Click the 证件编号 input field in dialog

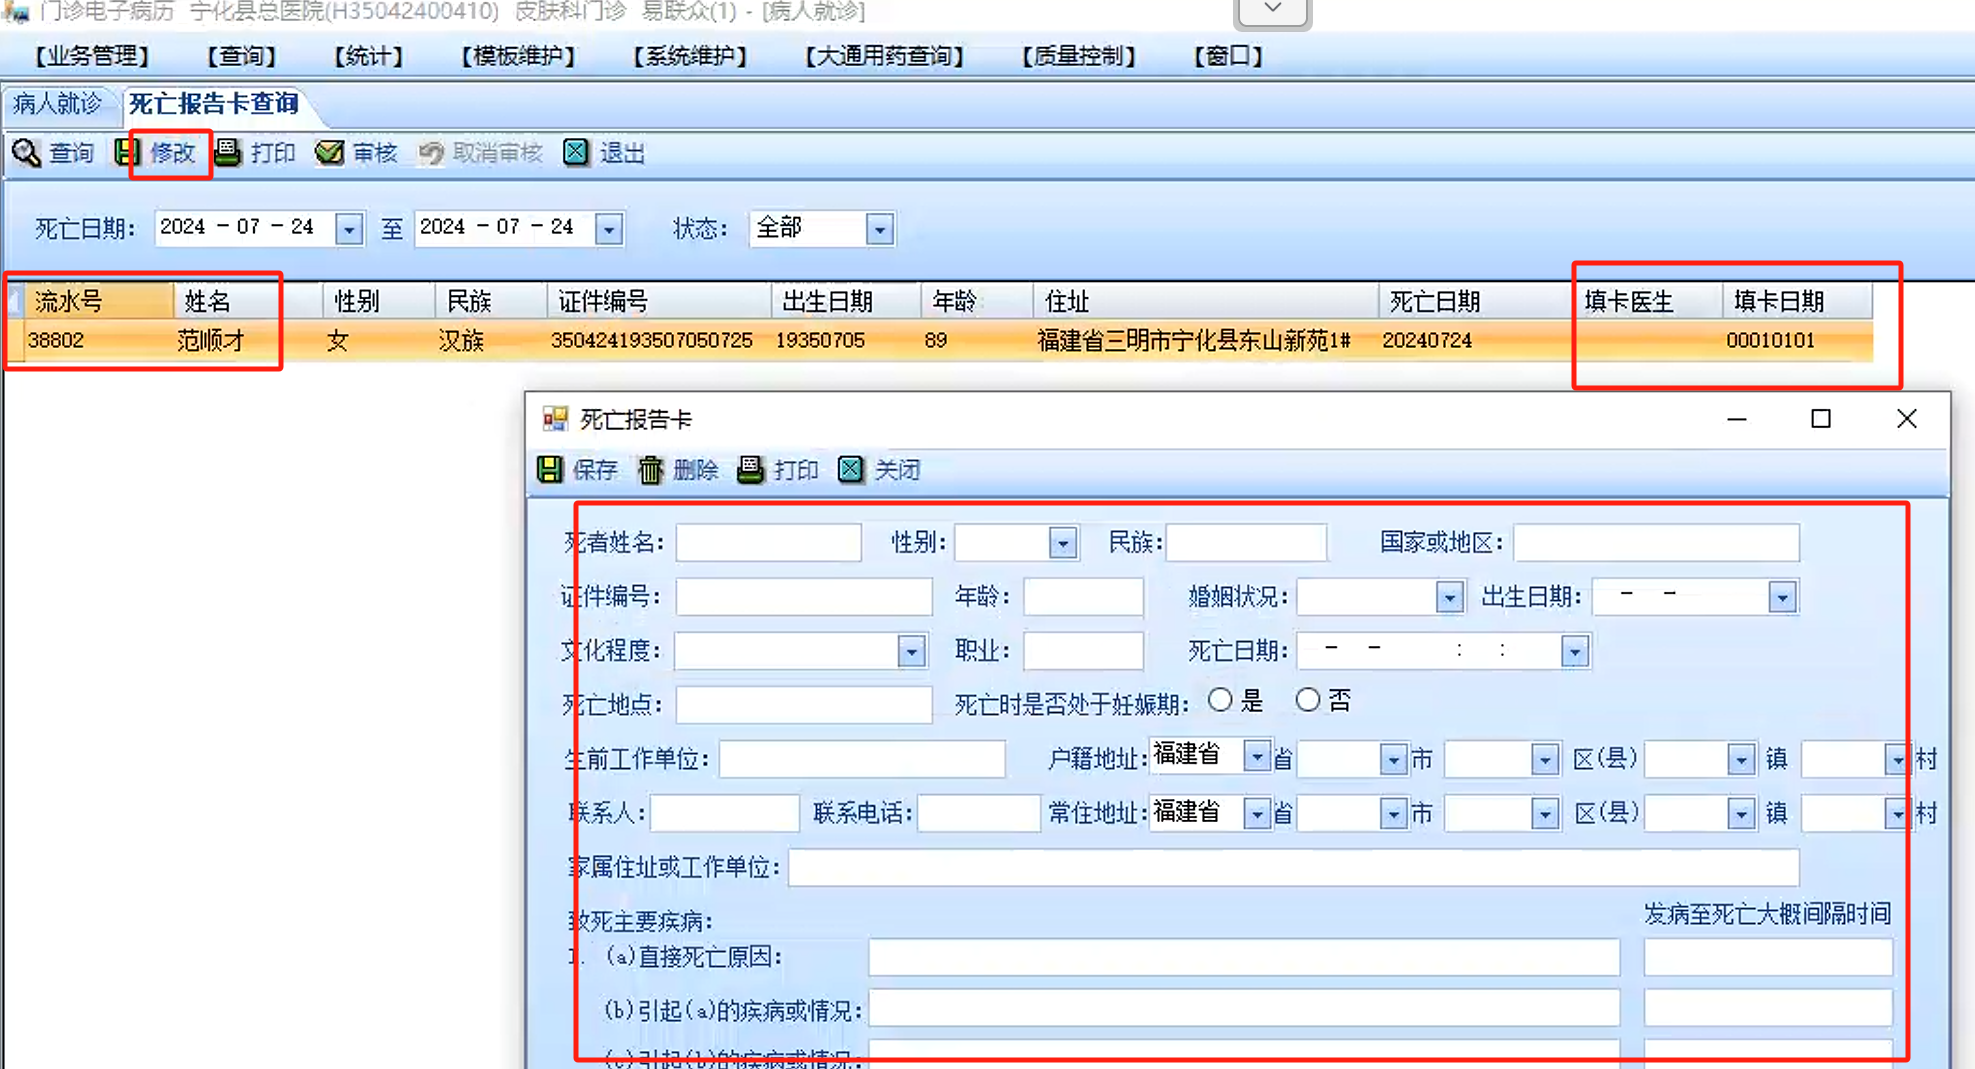click(x=804, y=597)
